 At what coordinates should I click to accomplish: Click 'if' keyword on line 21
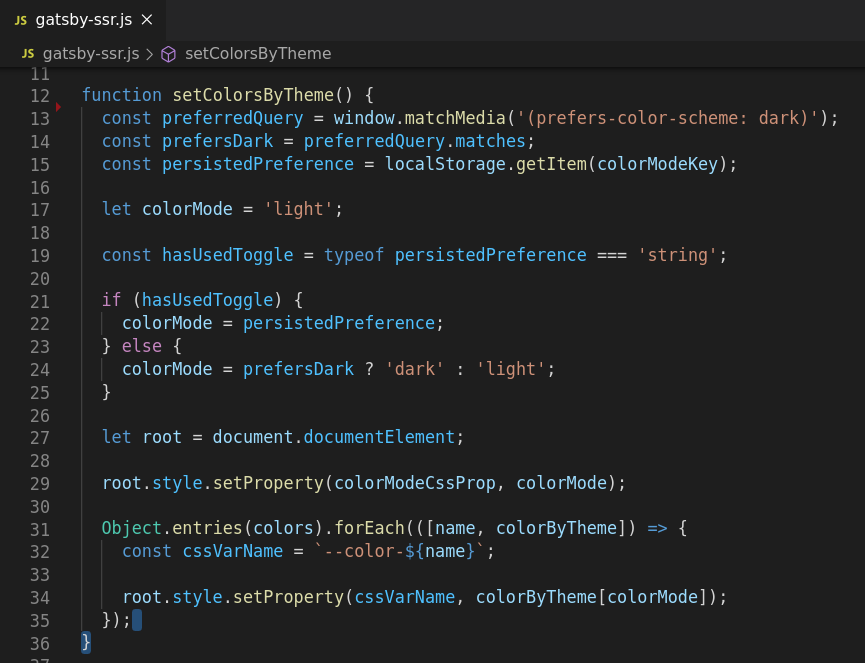[112, 300]
